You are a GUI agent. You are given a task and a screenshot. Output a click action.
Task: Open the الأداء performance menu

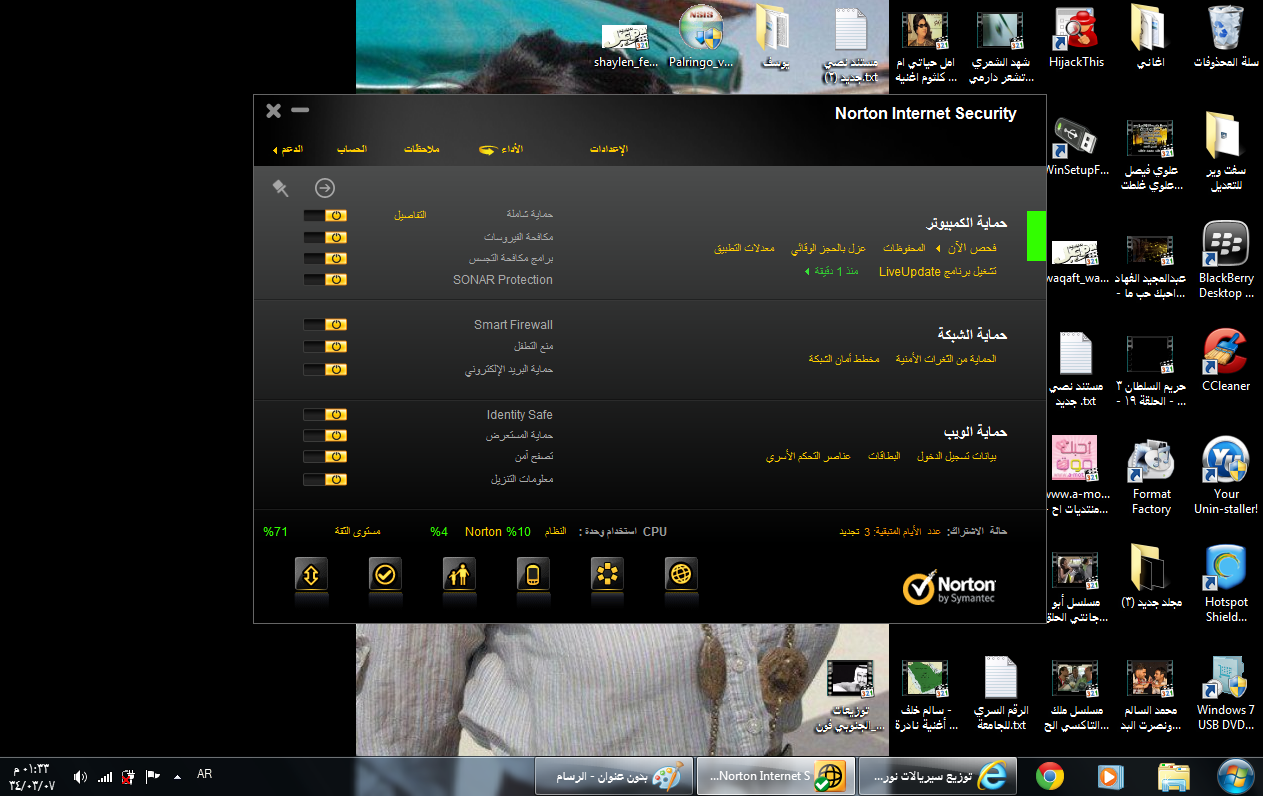pyautogui.click(x=511, y=149)
